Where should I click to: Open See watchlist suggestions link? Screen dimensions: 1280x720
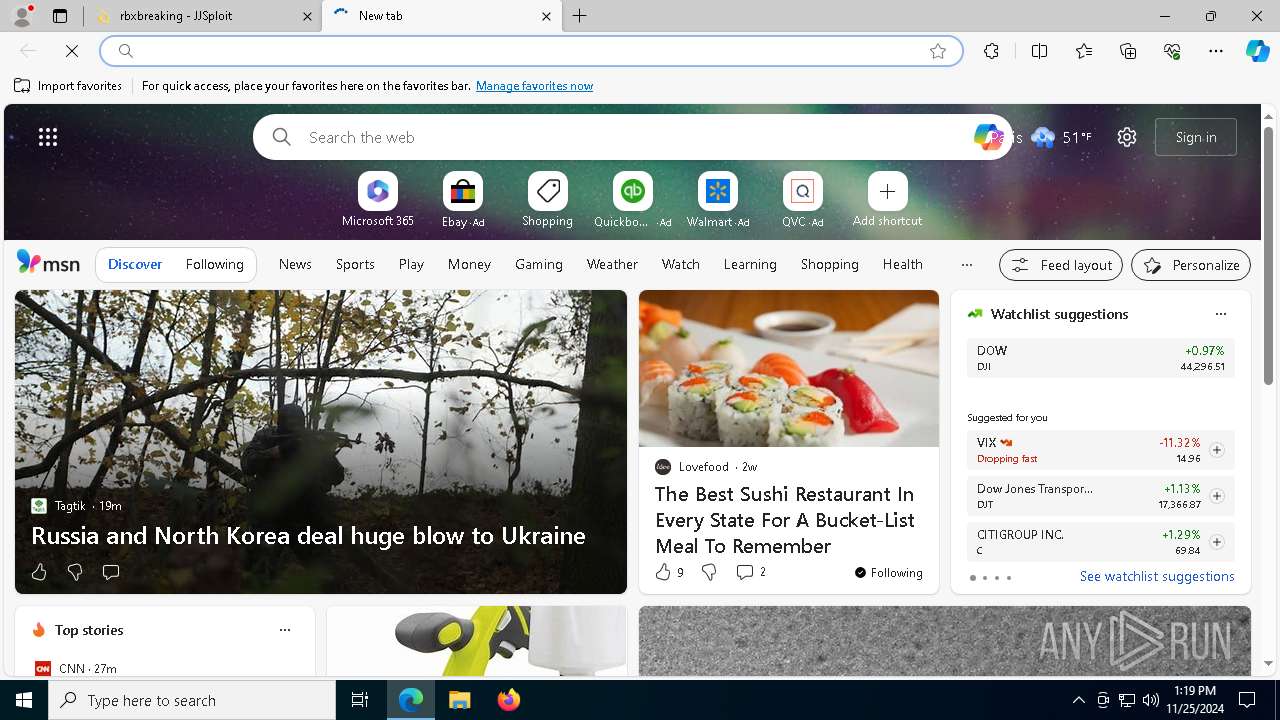(x=1157, y=576)
